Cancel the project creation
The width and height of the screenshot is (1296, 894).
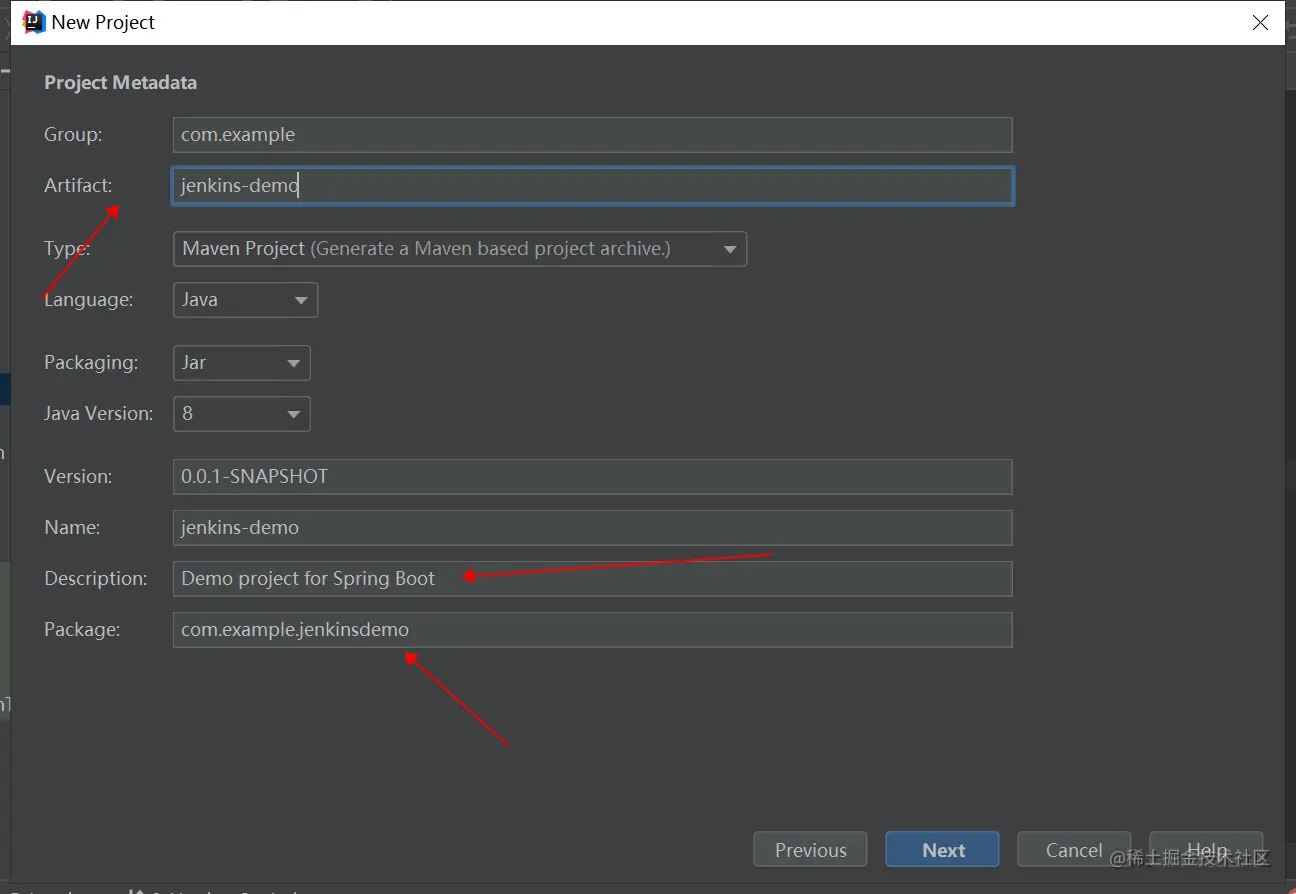pyautogui.click(x=1073, y=850)
